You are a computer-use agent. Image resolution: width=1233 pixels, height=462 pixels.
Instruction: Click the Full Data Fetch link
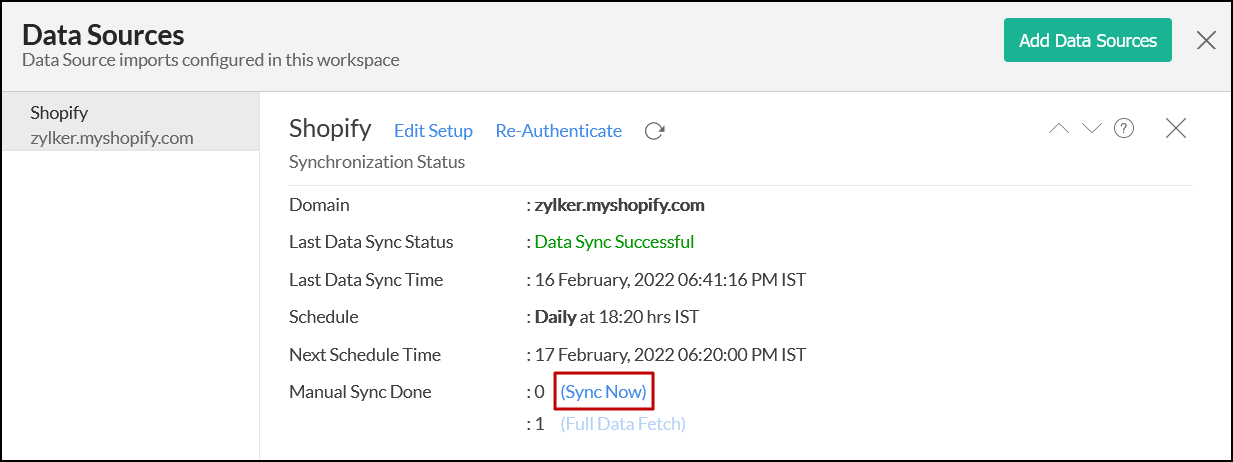click(x=623, y=424)
